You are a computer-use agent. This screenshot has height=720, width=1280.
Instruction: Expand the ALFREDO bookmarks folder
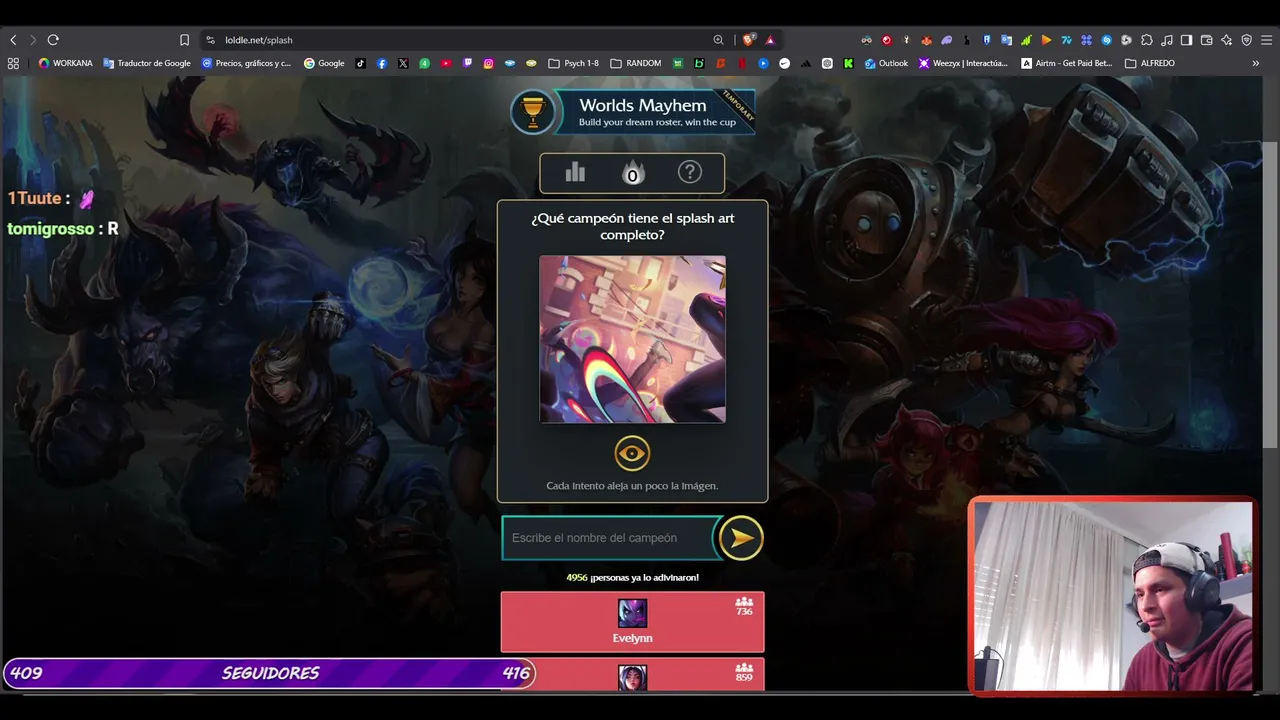pos(1150,63)
